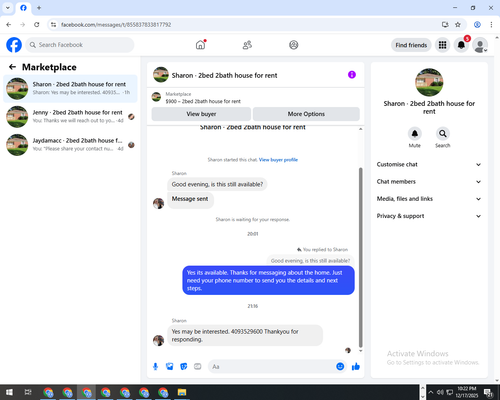The height and width of the screenshot is (400, 500).
Task: Open the volume control in system tray
Action: point(440,392)
